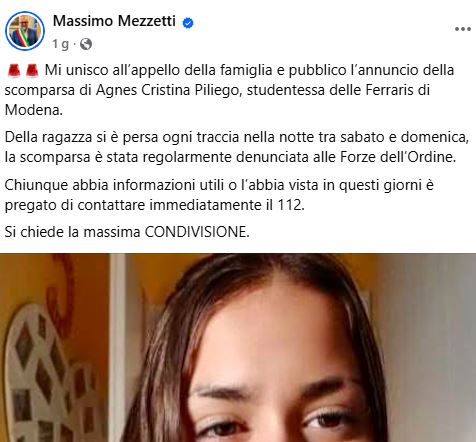476x442 pixels.
Task: Open Massimo Mezzetti's profile picture
Action: click(25, 31)
